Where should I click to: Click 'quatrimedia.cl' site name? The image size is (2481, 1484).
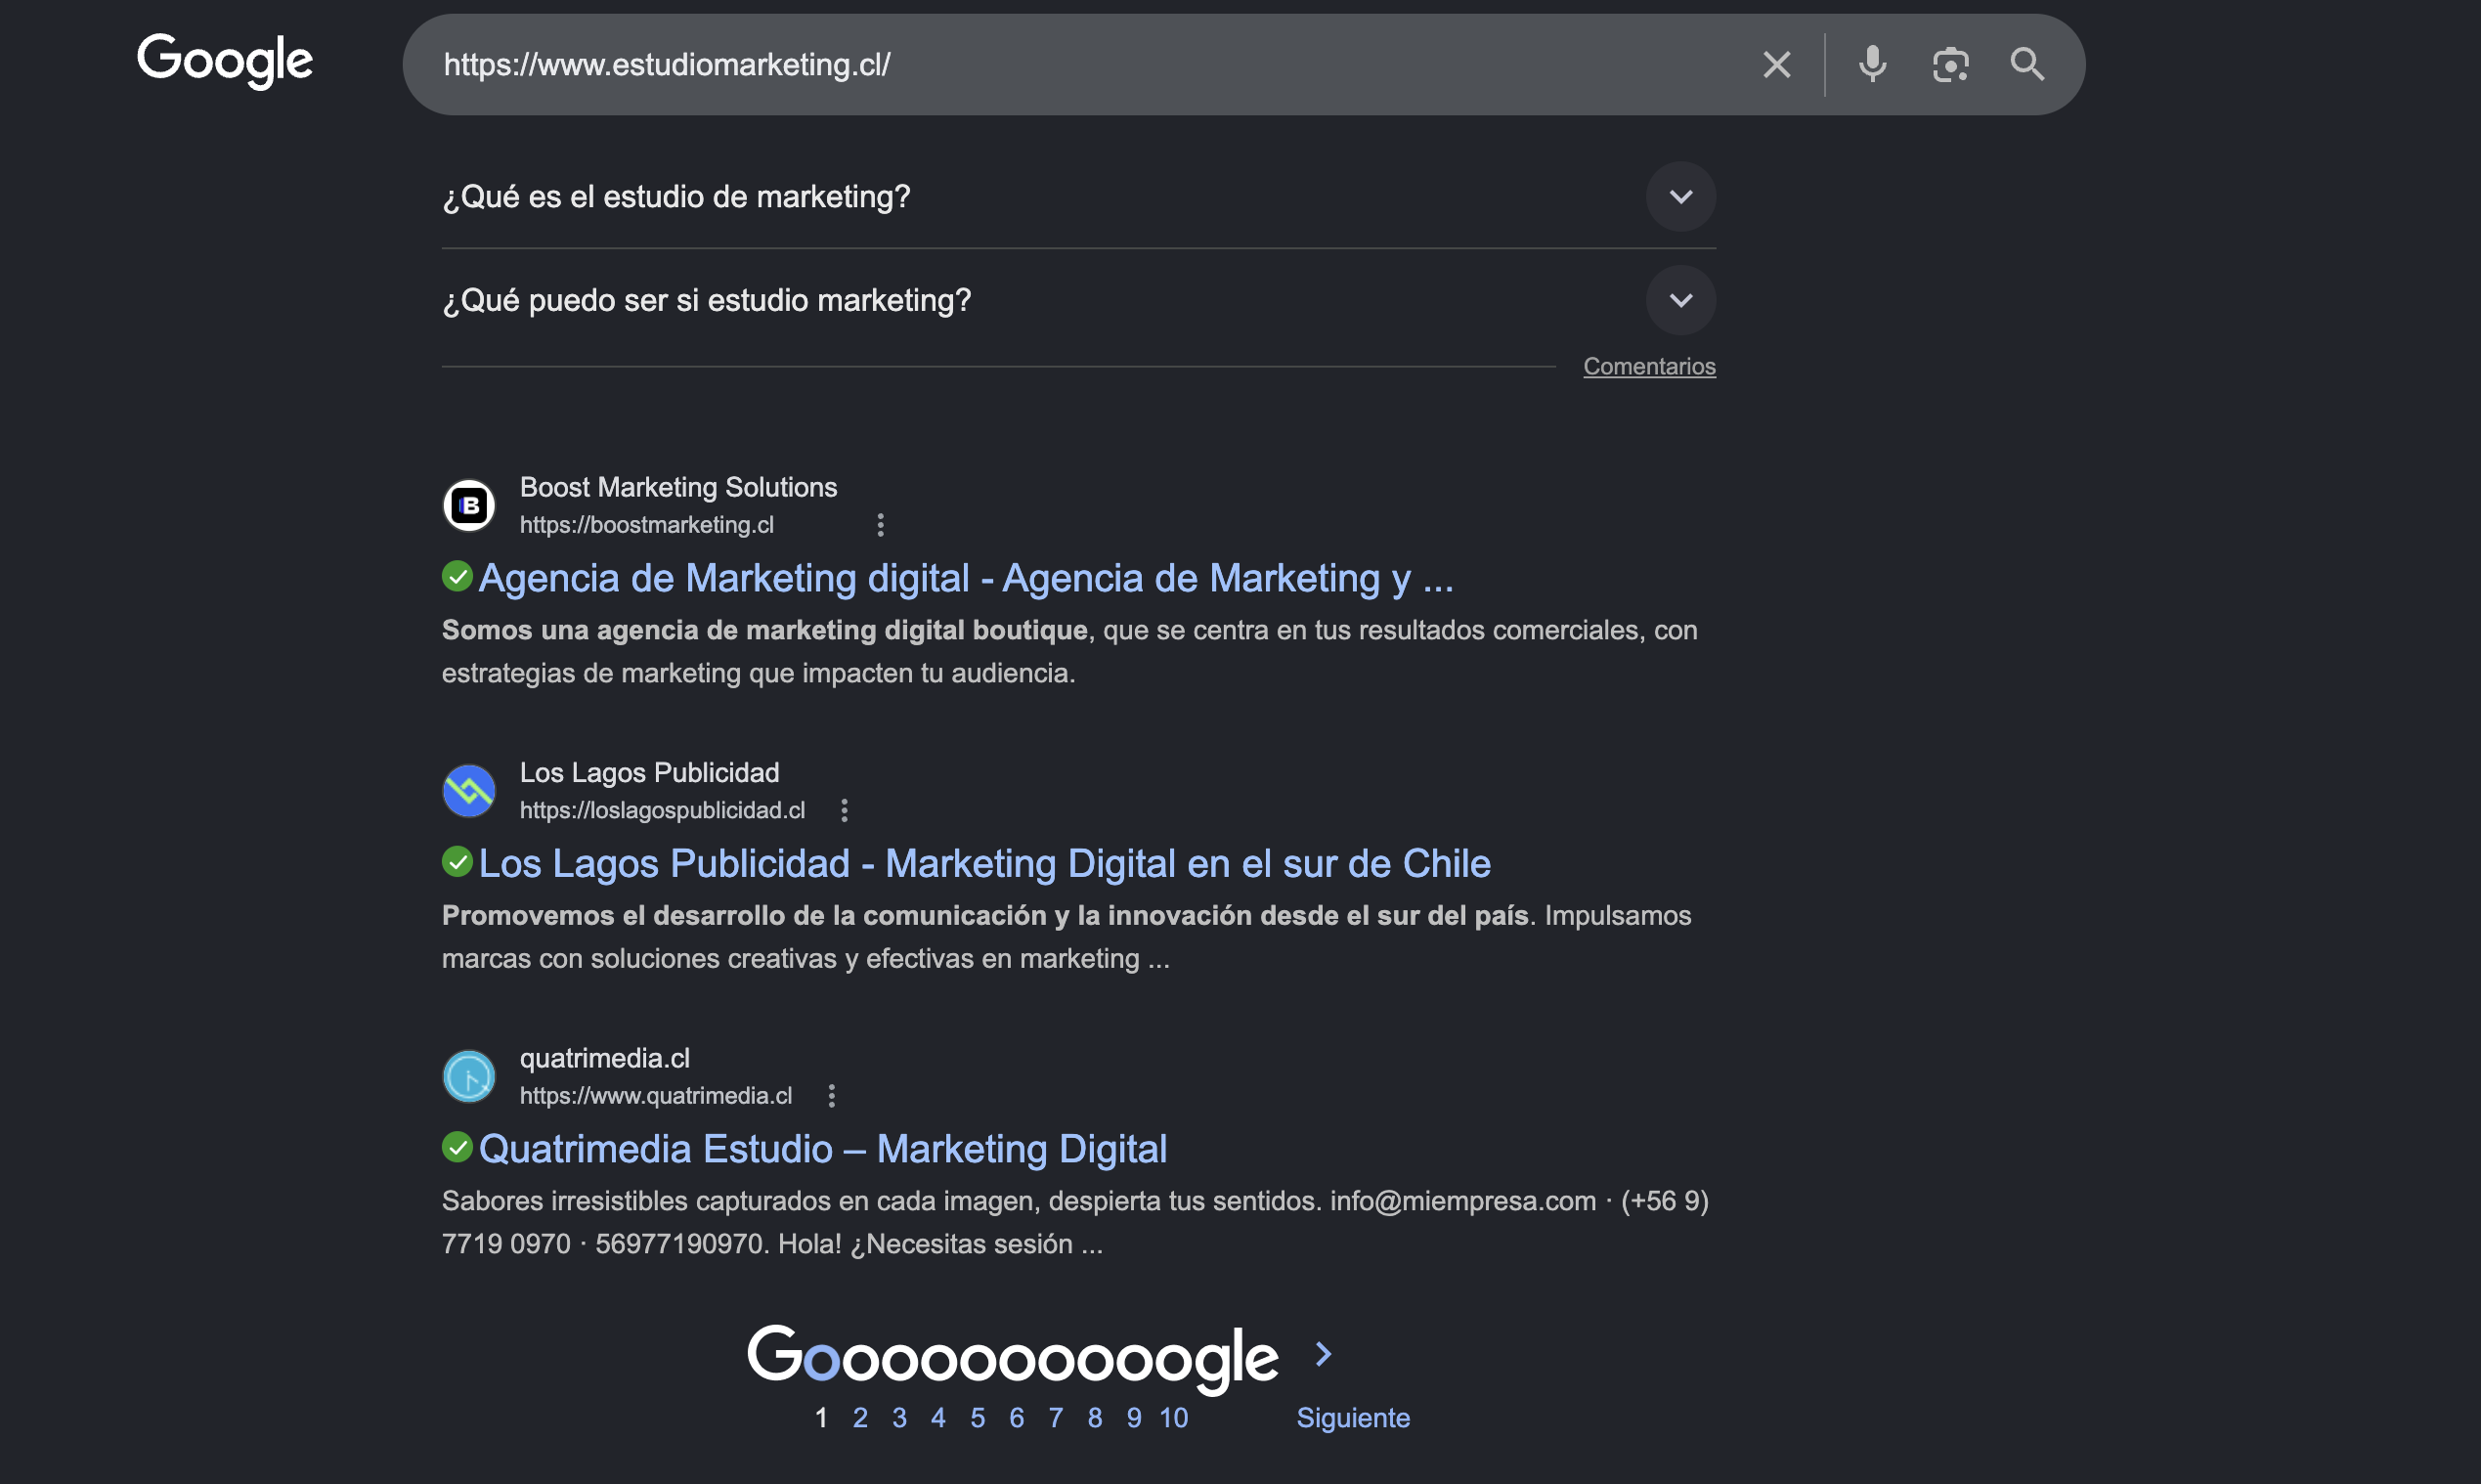pos(604,1058)
